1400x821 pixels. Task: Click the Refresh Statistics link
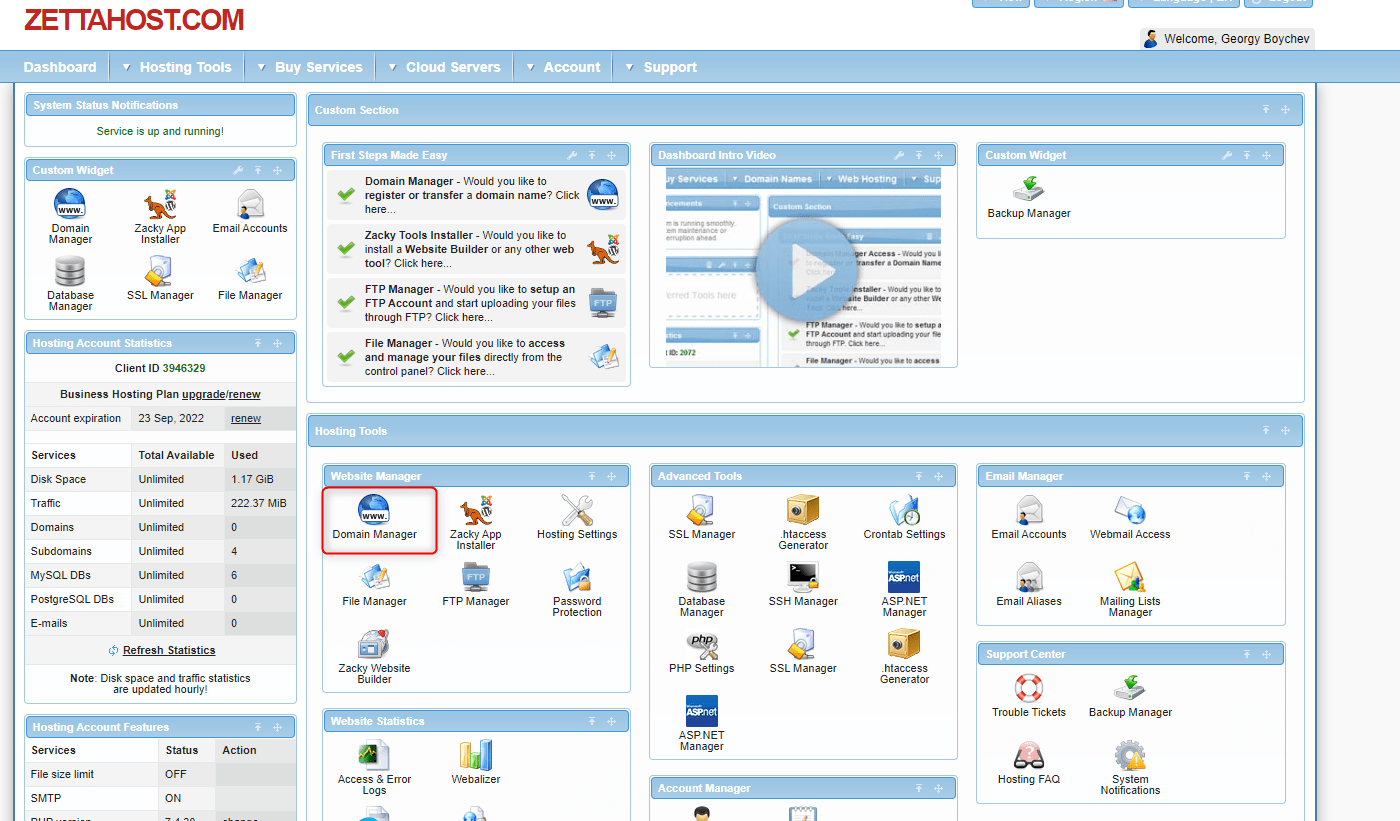pos(169,650)
